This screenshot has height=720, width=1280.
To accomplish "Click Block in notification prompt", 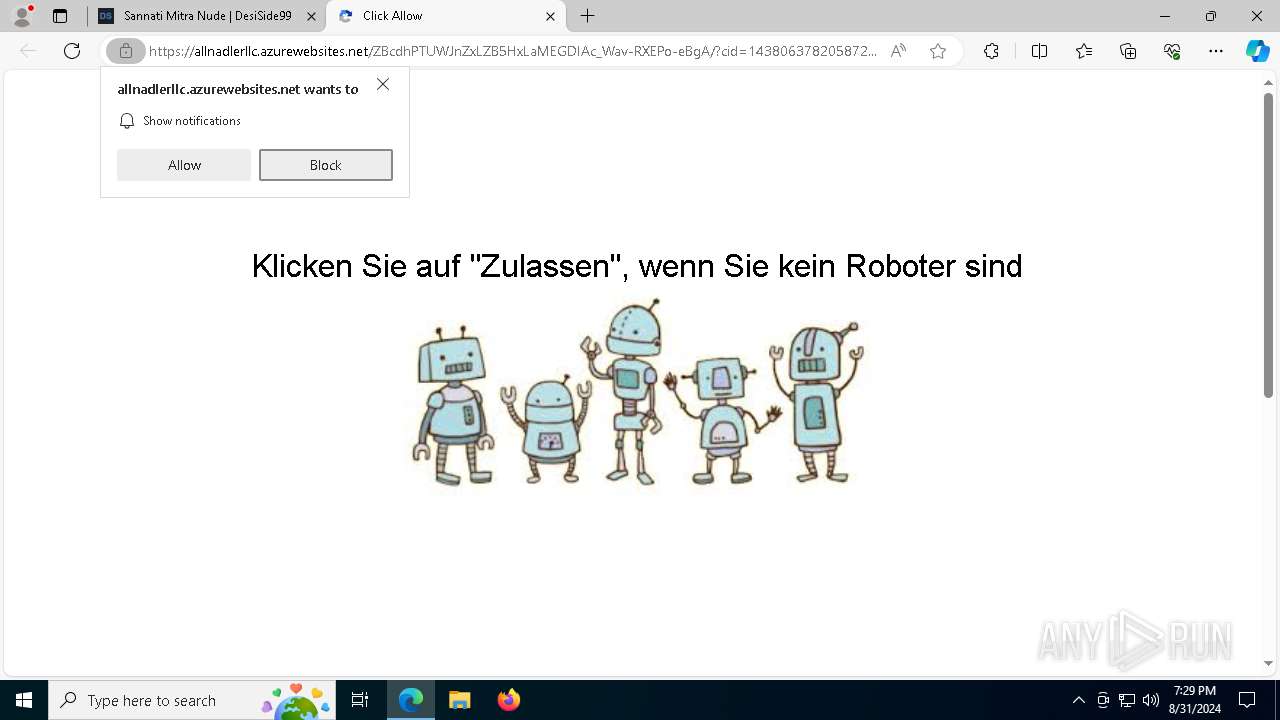I will (x=326, y=165).
